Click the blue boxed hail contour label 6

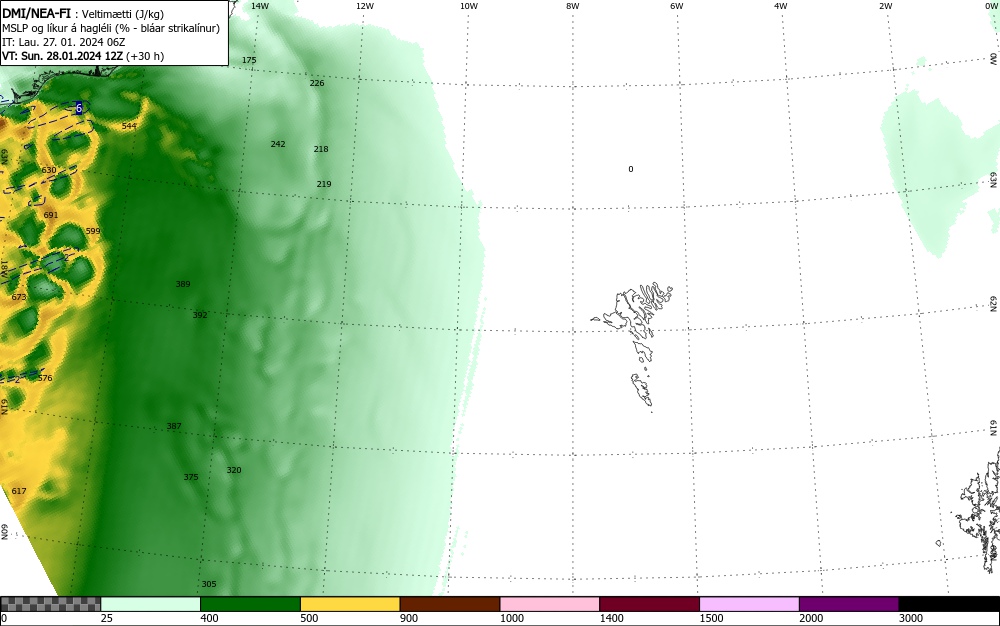79,108
